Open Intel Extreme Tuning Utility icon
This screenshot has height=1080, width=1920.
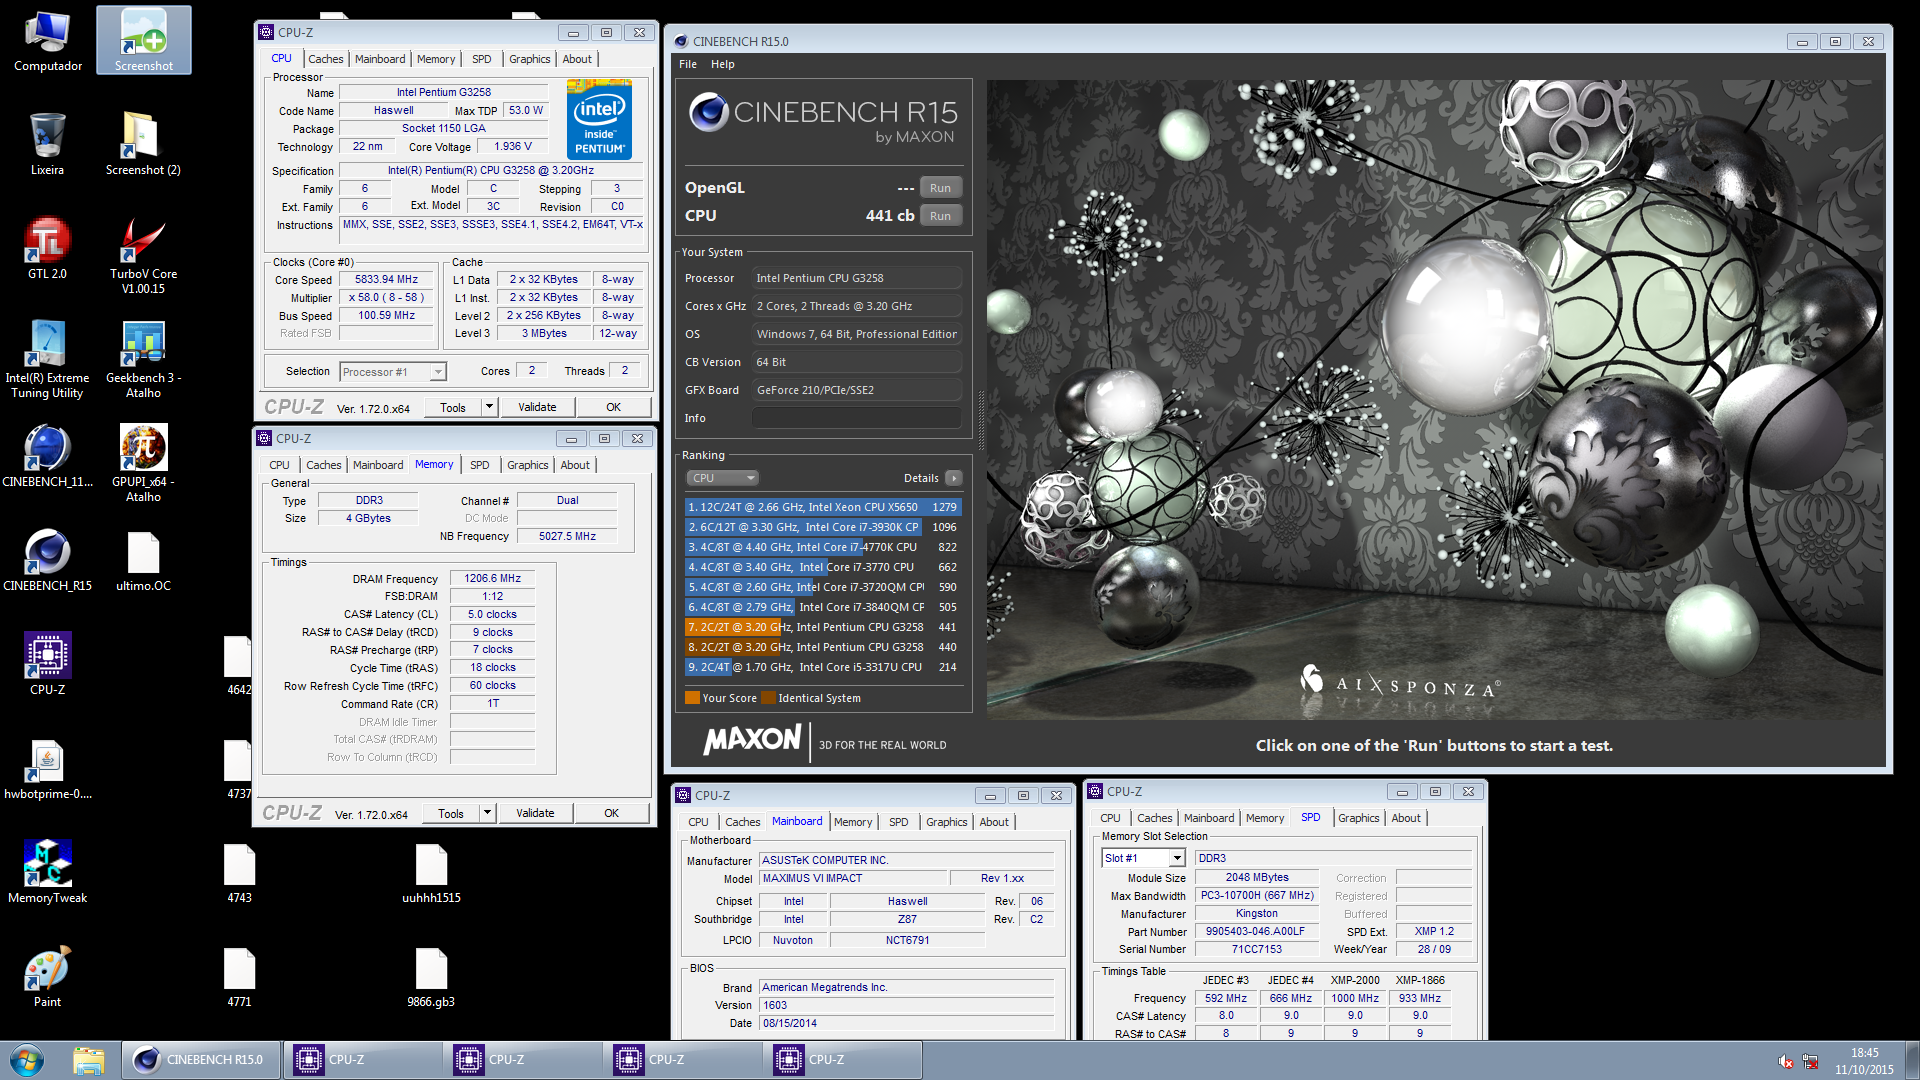pos(47,358)
